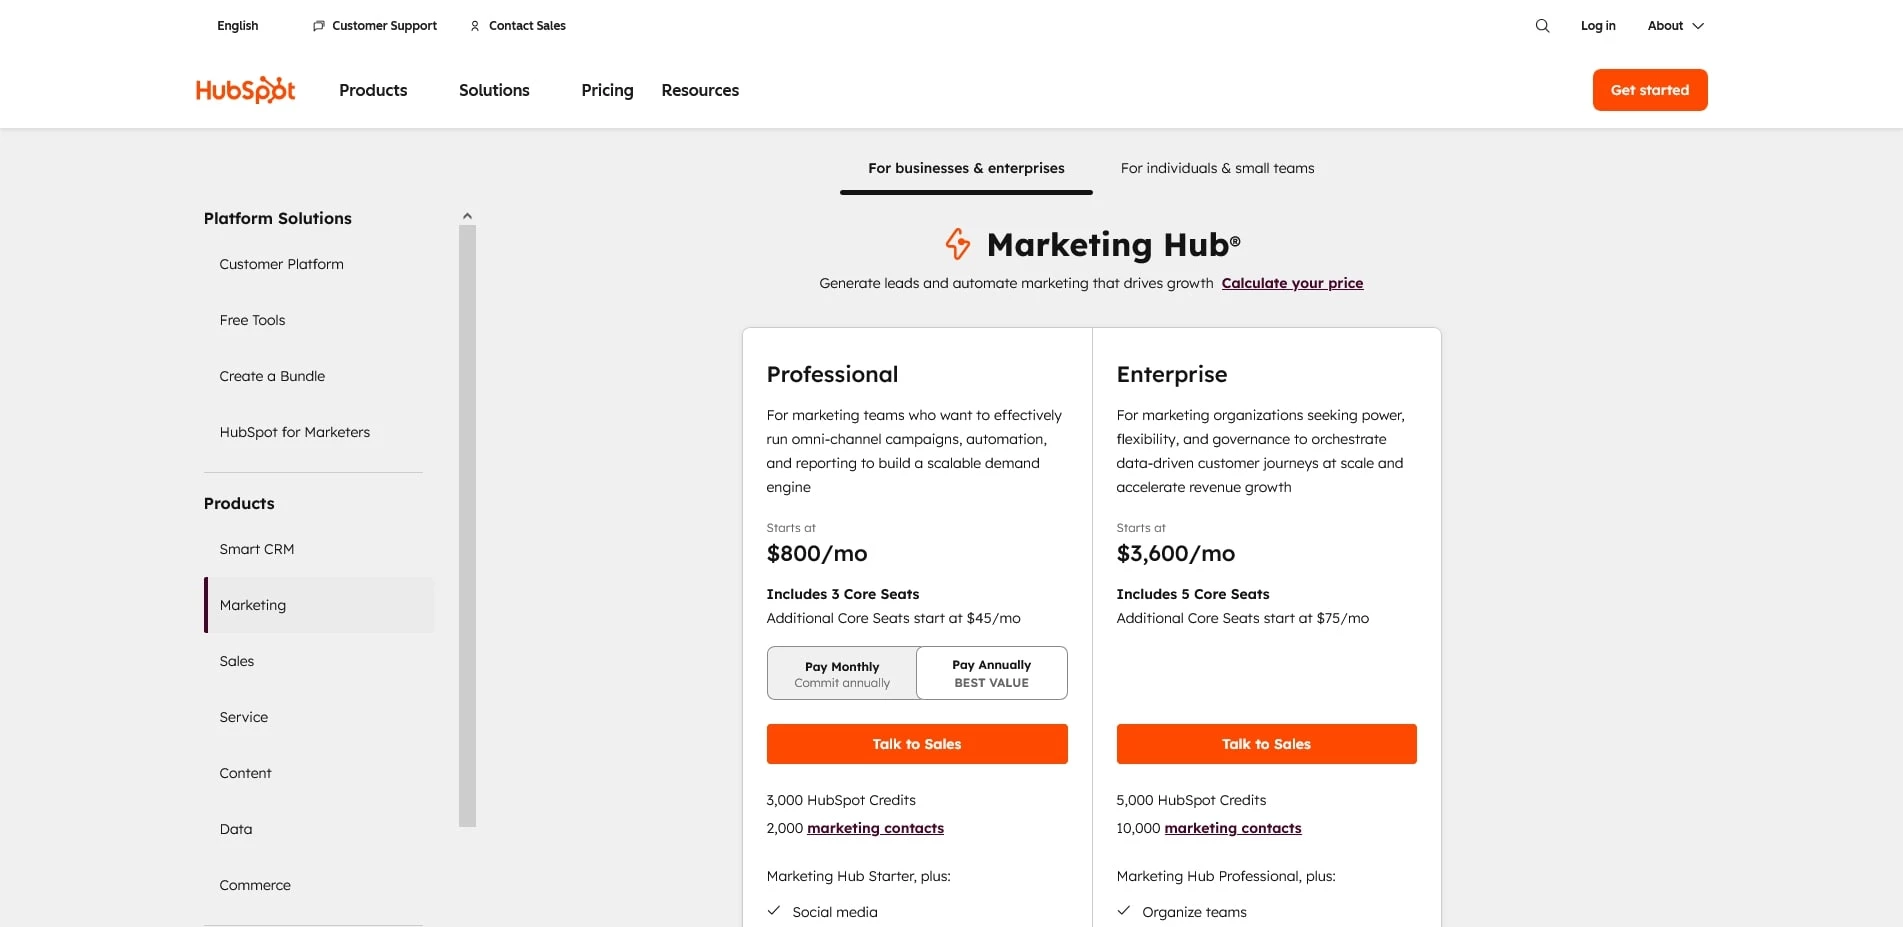Click the Get started button
The image size is (1903, 927).
[1649, 89]
